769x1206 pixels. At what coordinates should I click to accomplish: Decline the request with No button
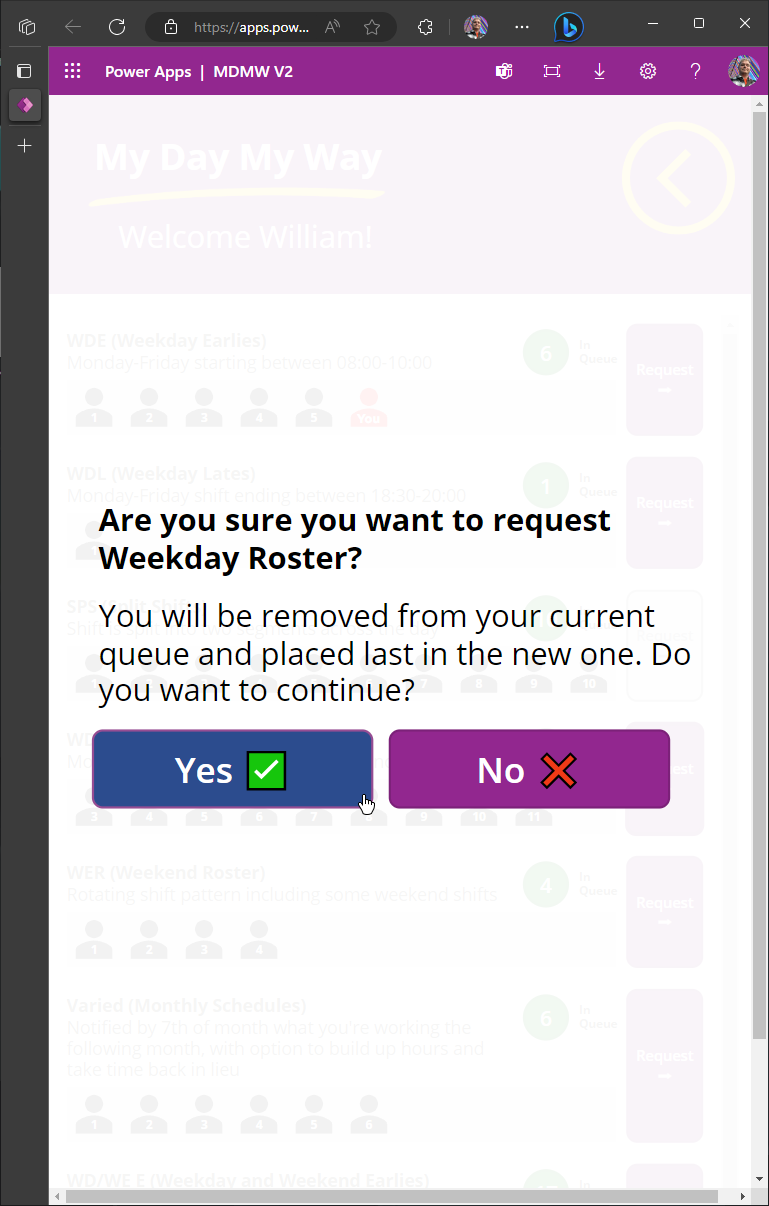click(x=529, y=769)
